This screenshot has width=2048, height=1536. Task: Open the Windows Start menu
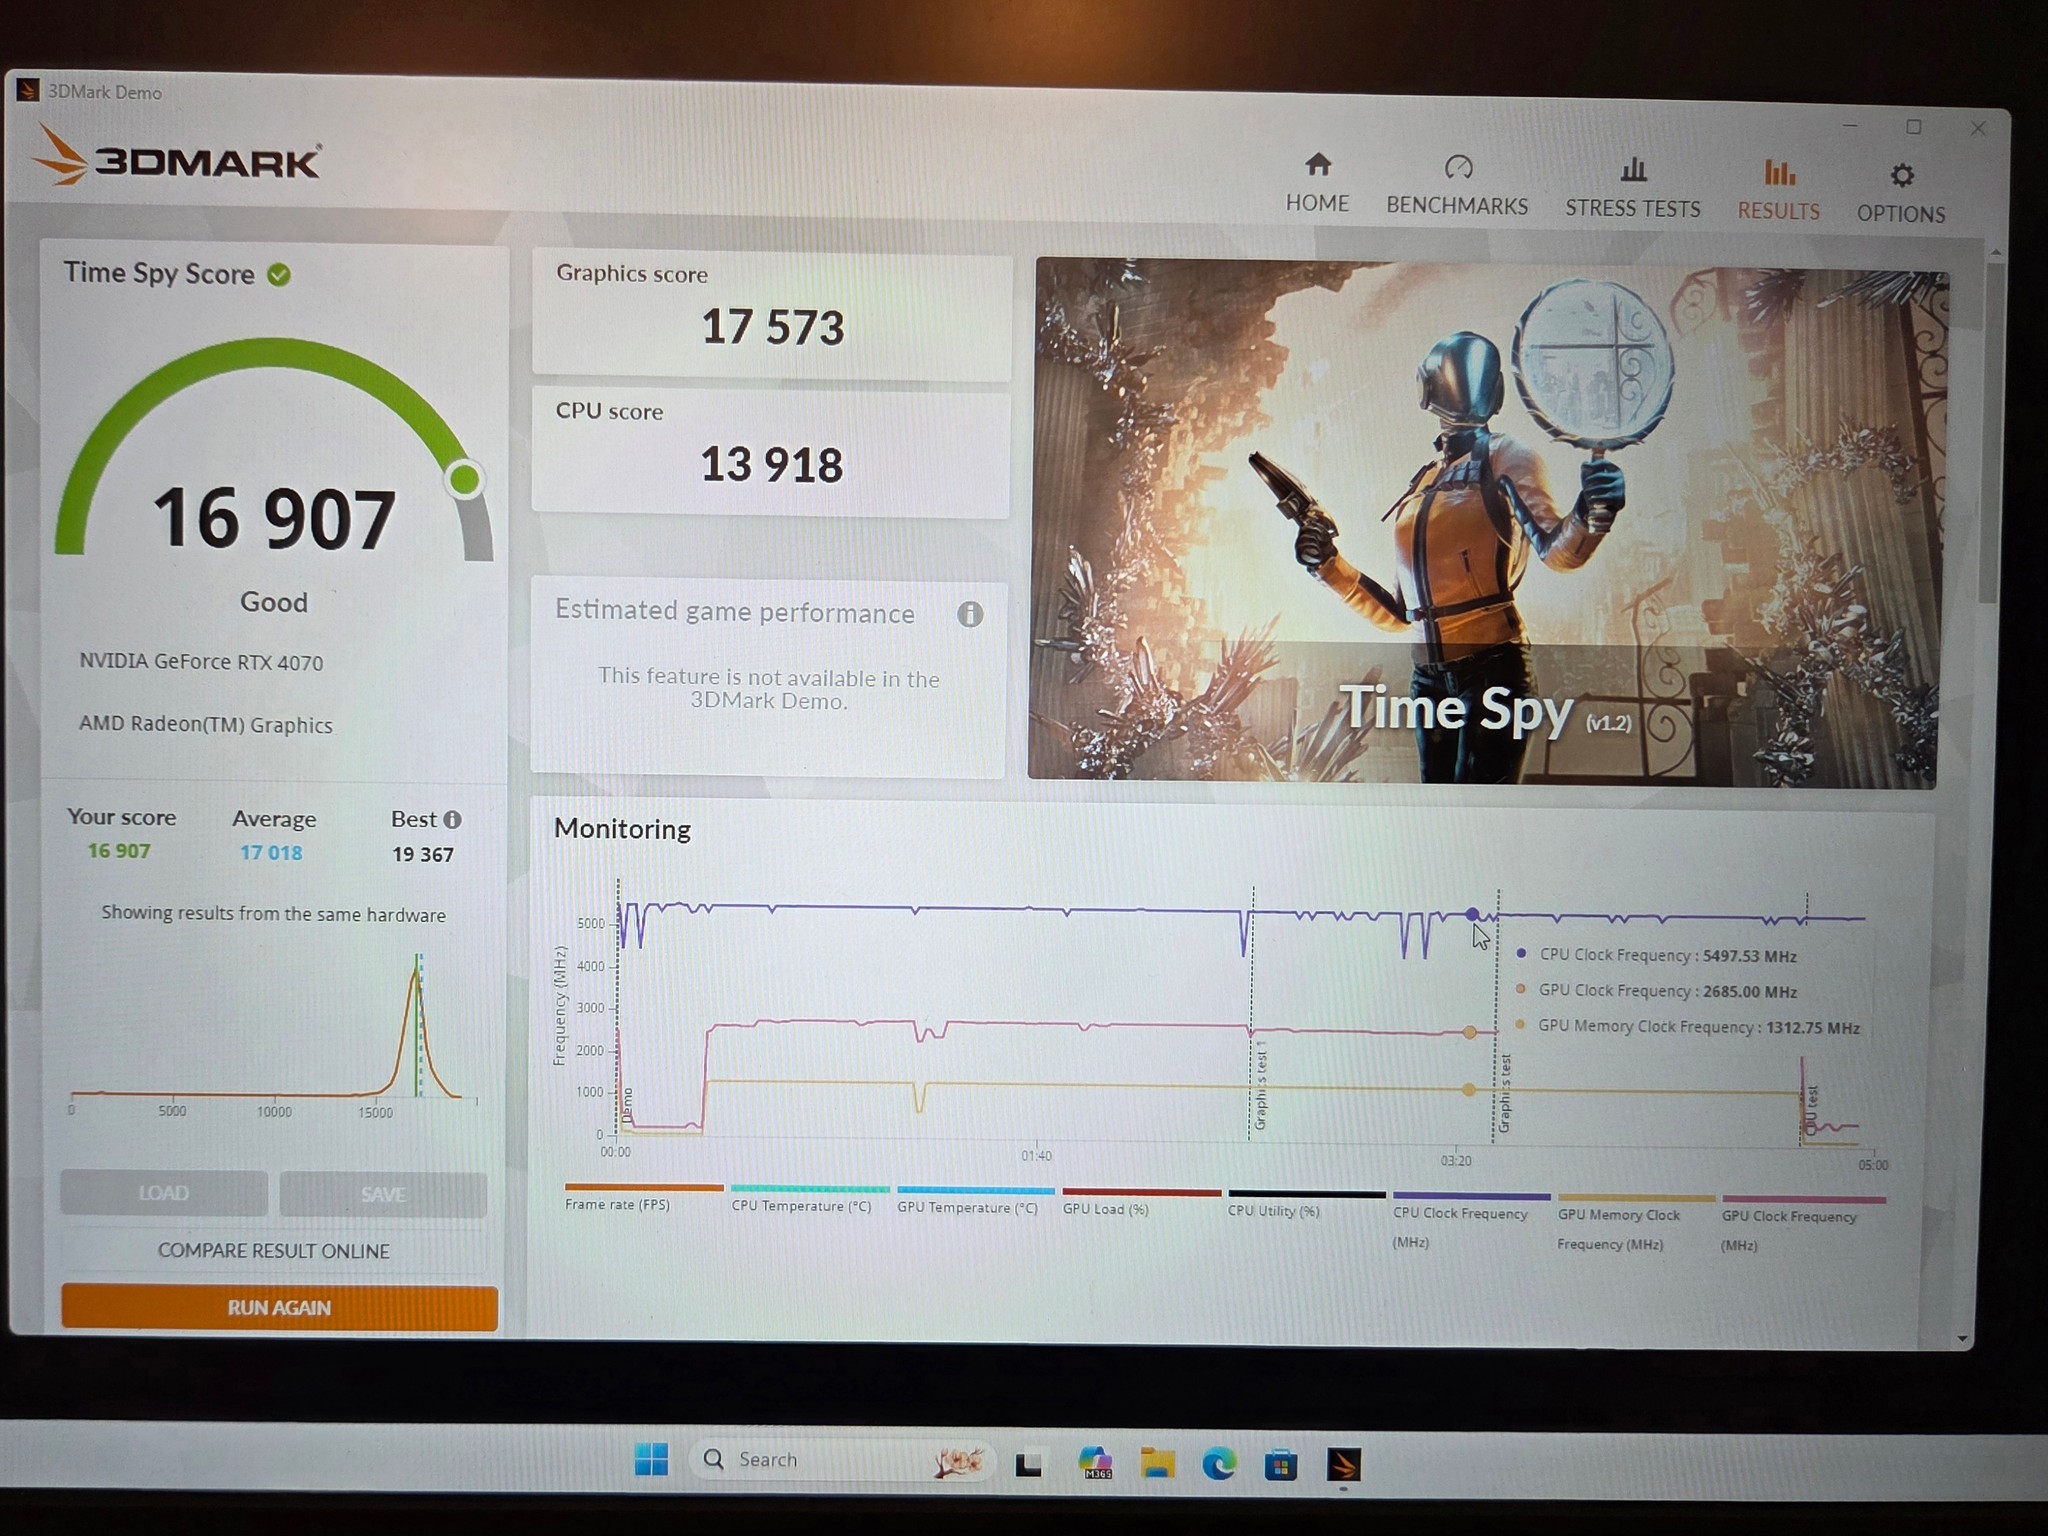coord(651,1459)
